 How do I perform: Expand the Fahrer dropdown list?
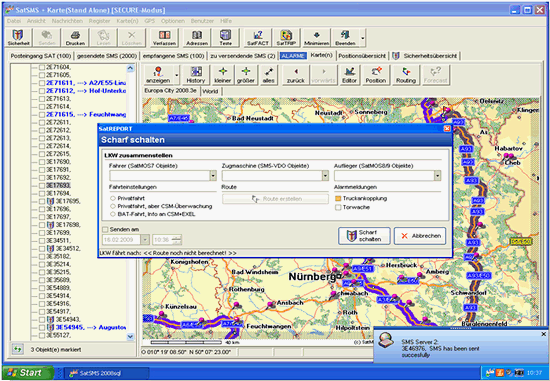[x=213, y=175]
